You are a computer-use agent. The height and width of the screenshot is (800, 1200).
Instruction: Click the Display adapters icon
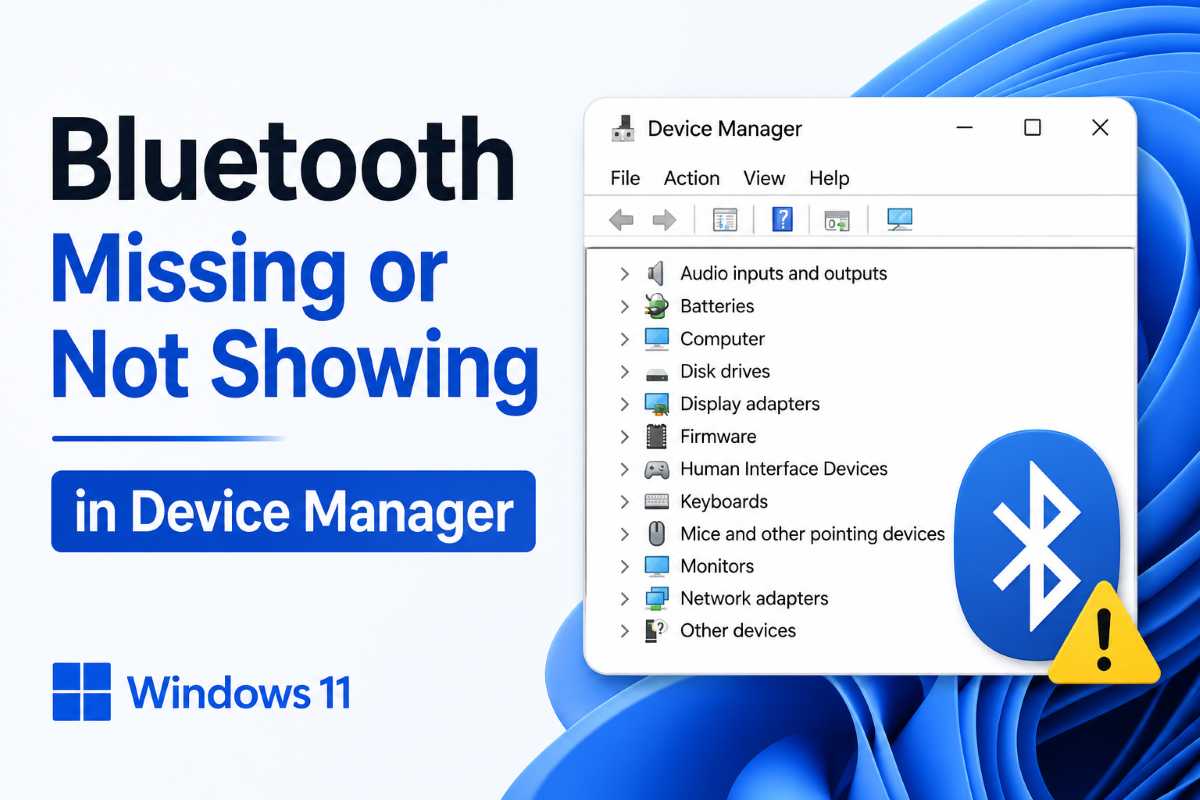tap(656, 404)
